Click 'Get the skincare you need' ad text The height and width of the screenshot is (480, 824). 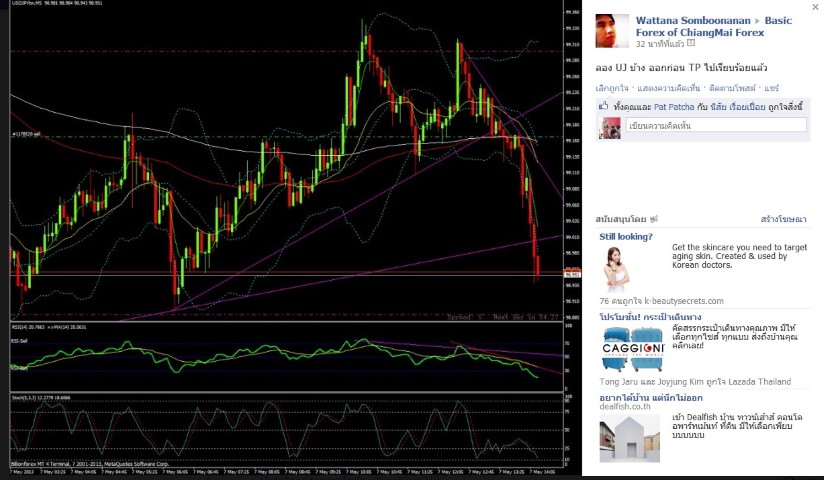coord(739,256)
